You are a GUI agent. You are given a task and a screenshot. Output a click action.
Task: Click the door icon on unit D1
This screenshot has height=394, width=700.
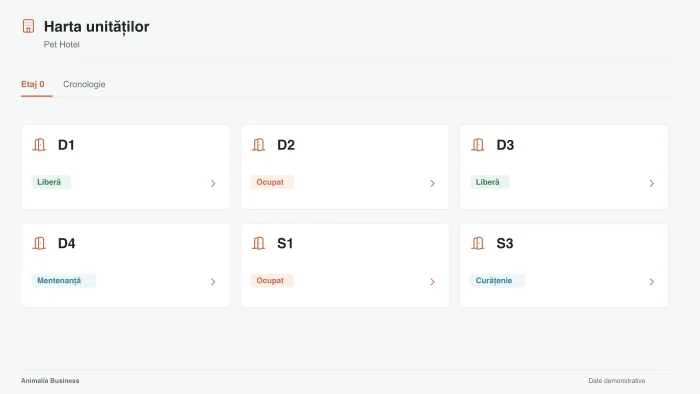click(x=39, y=145)
